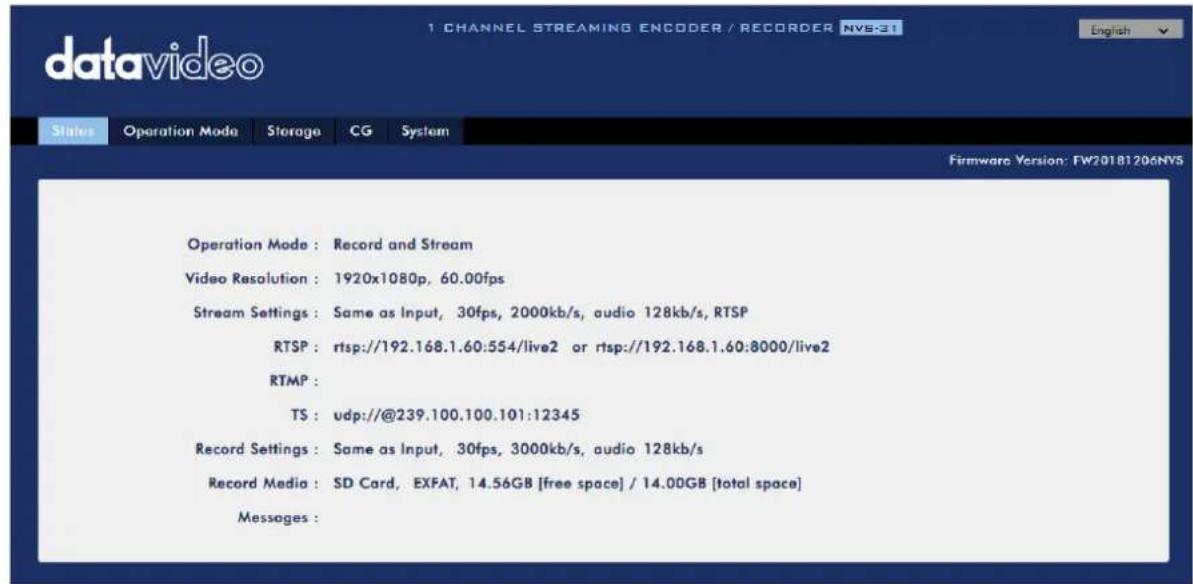Viewport: 1193px width, 584px height.
Task: Click the Operation Mode : field label
Action: pos(252,245)
